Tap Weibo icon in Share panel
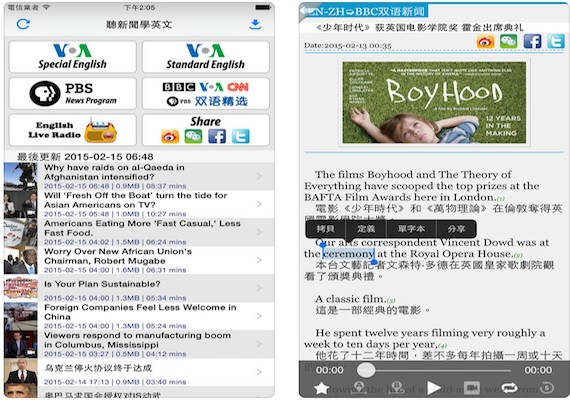The height and width of the screenshot is (400, 570). click(x=170, y=137)
